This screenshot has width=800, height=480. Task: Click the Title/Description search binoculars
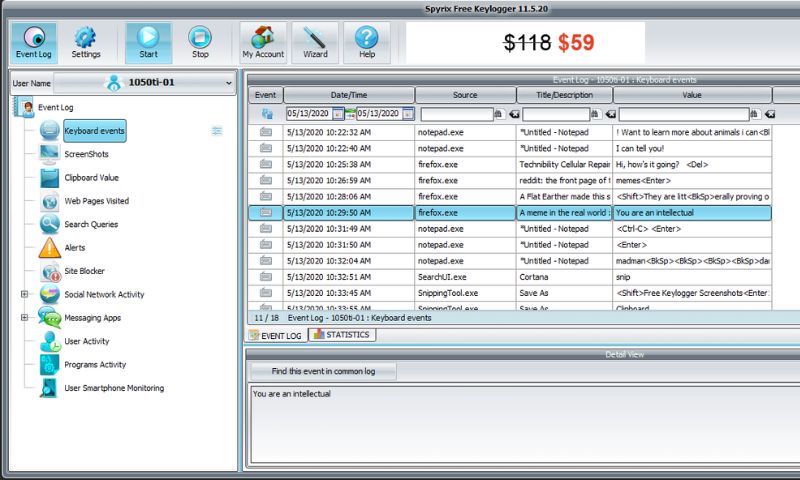tap(595, 114)
